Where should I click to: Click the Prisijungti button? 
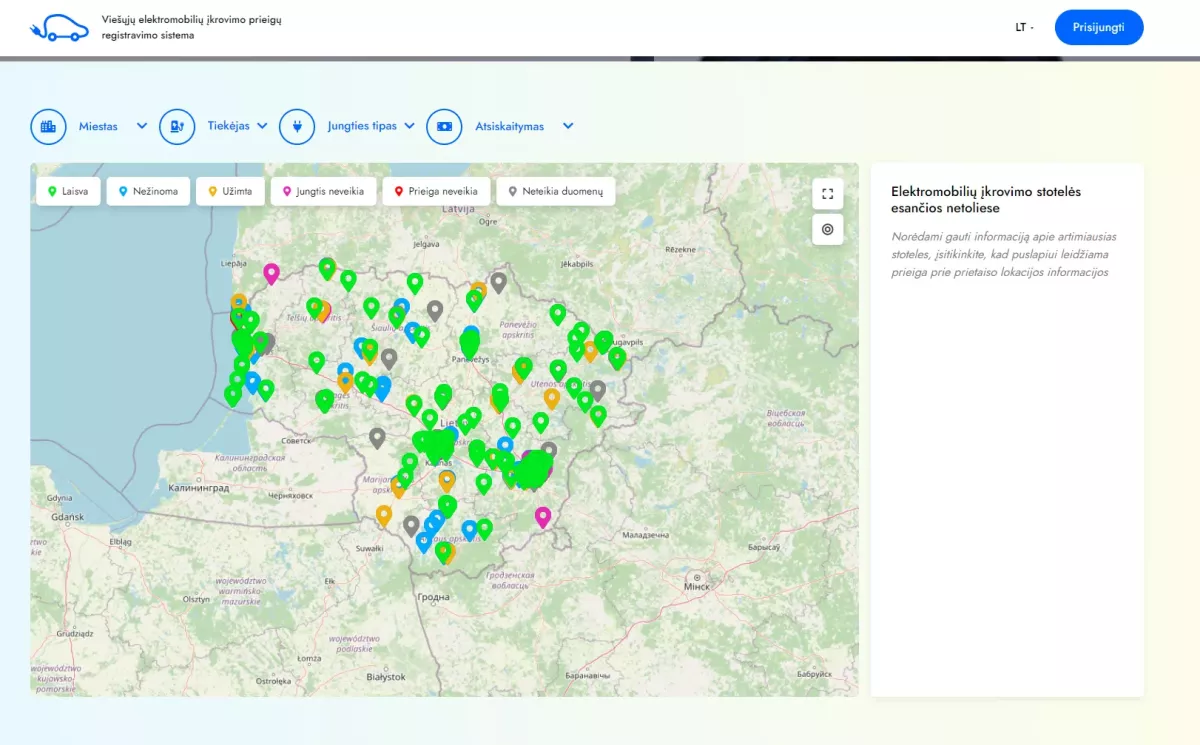(x=1099, y=27)
